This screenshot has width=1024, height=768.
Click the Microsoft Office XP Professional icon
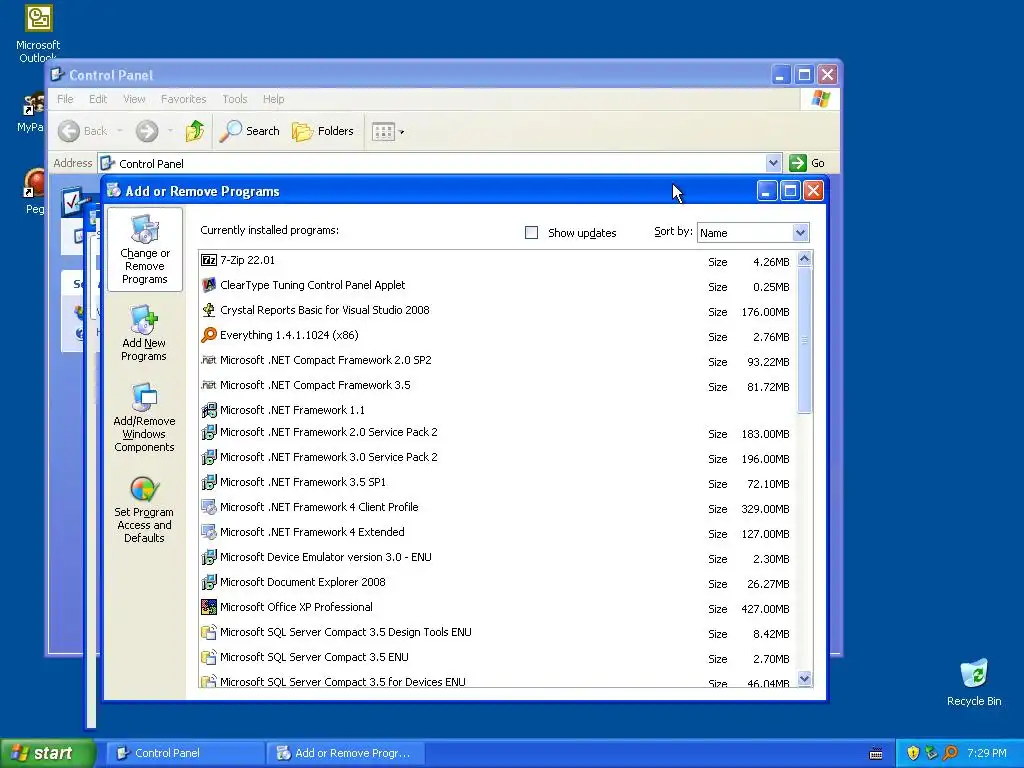point(208,607)
